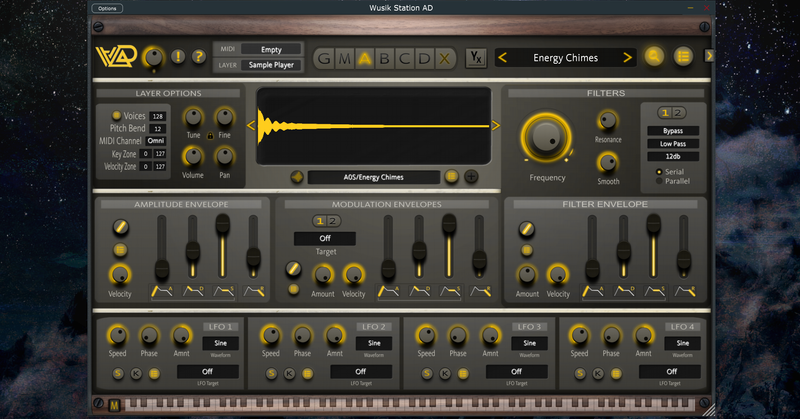Open the LFO 1 Sine waveform dropdown
Viewport: 800px width, 419px height.
coord(220,343)
